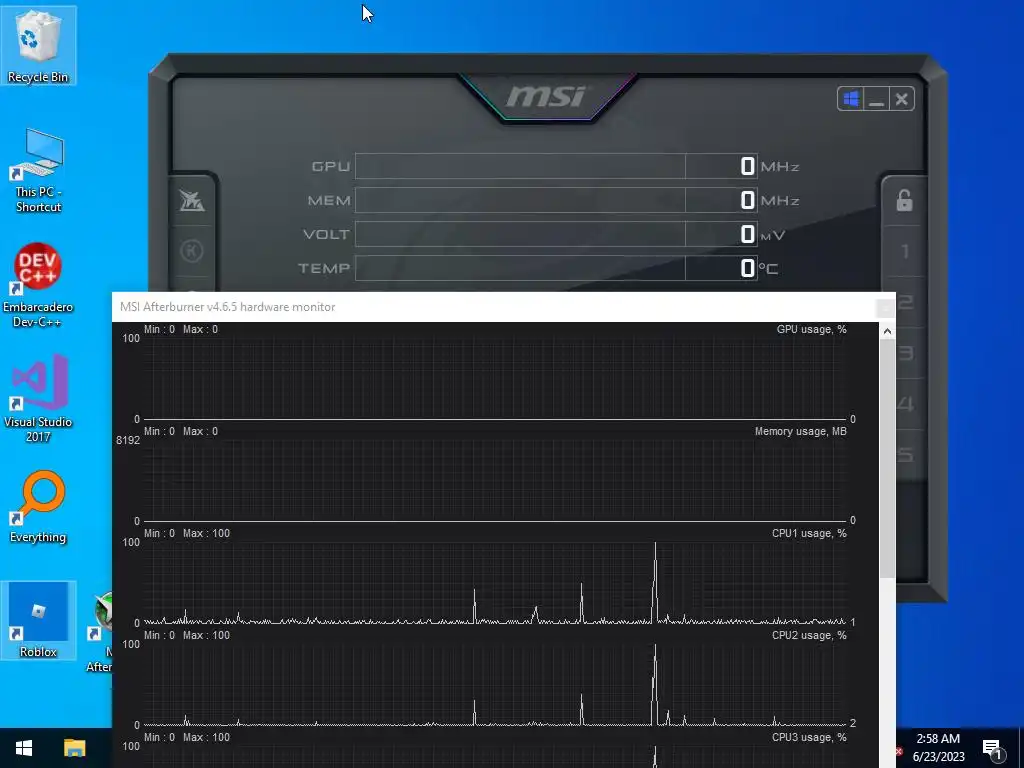The height and width of the screenshot is (768, 1024).
Task: Toggle the profile lock padlock icon
Action: tap(904, 200)
